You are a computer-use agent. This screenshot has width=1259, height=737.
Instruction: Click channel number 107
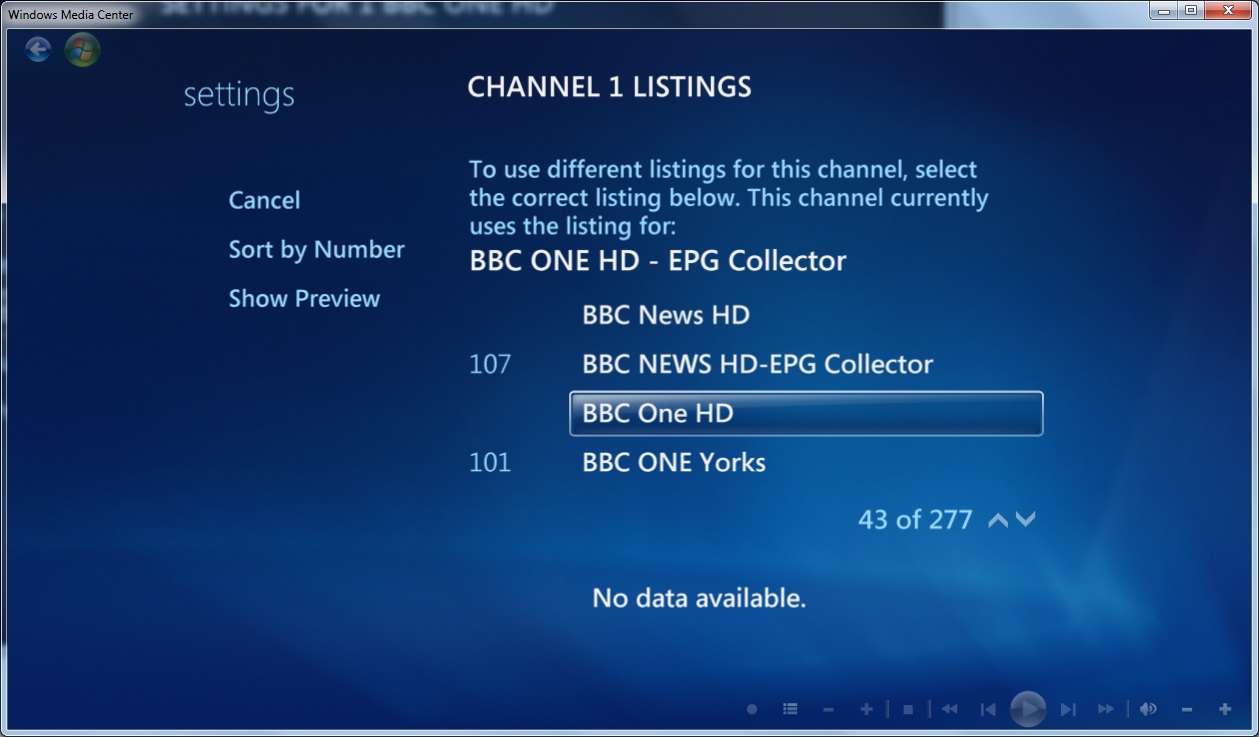tap(490, 364)
